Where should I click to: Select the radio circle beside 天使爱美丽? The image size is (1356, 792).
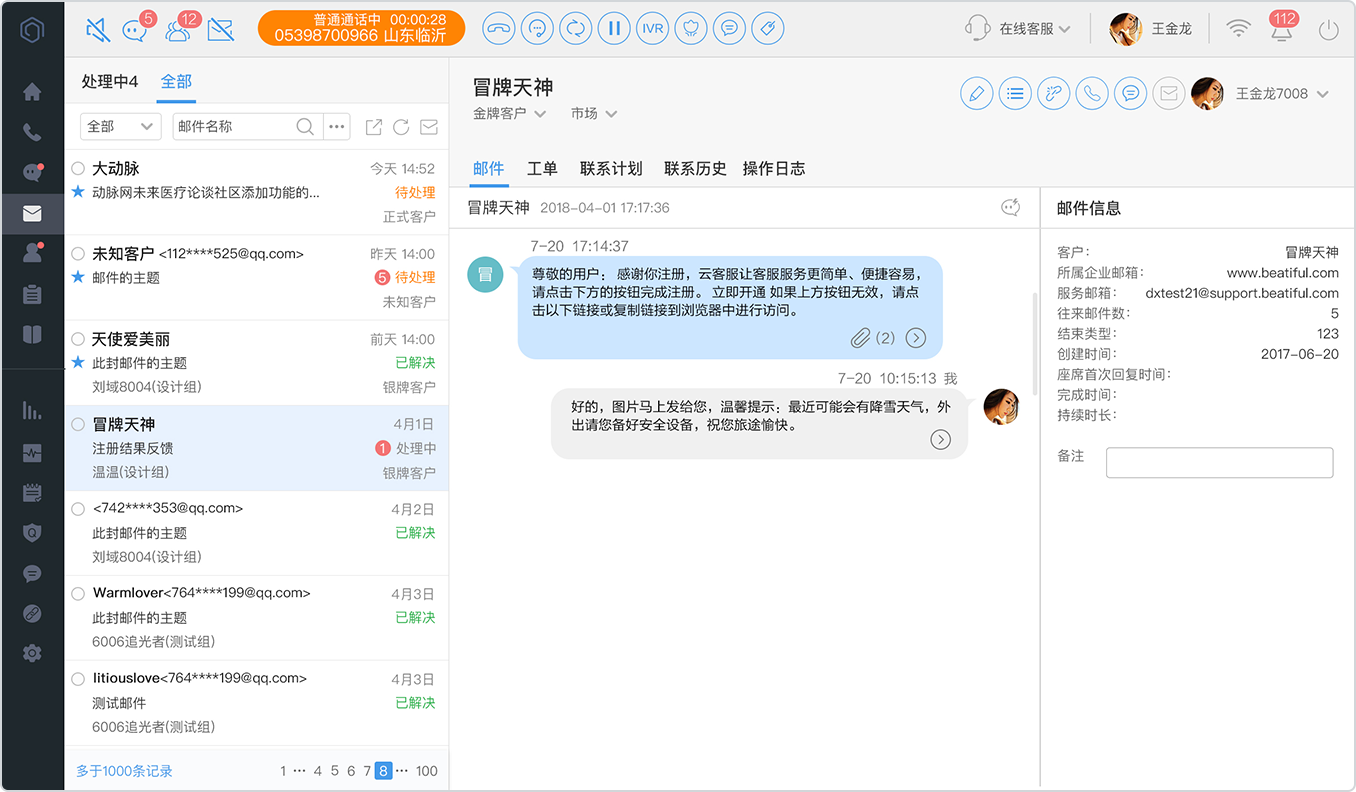coord(78,339)
